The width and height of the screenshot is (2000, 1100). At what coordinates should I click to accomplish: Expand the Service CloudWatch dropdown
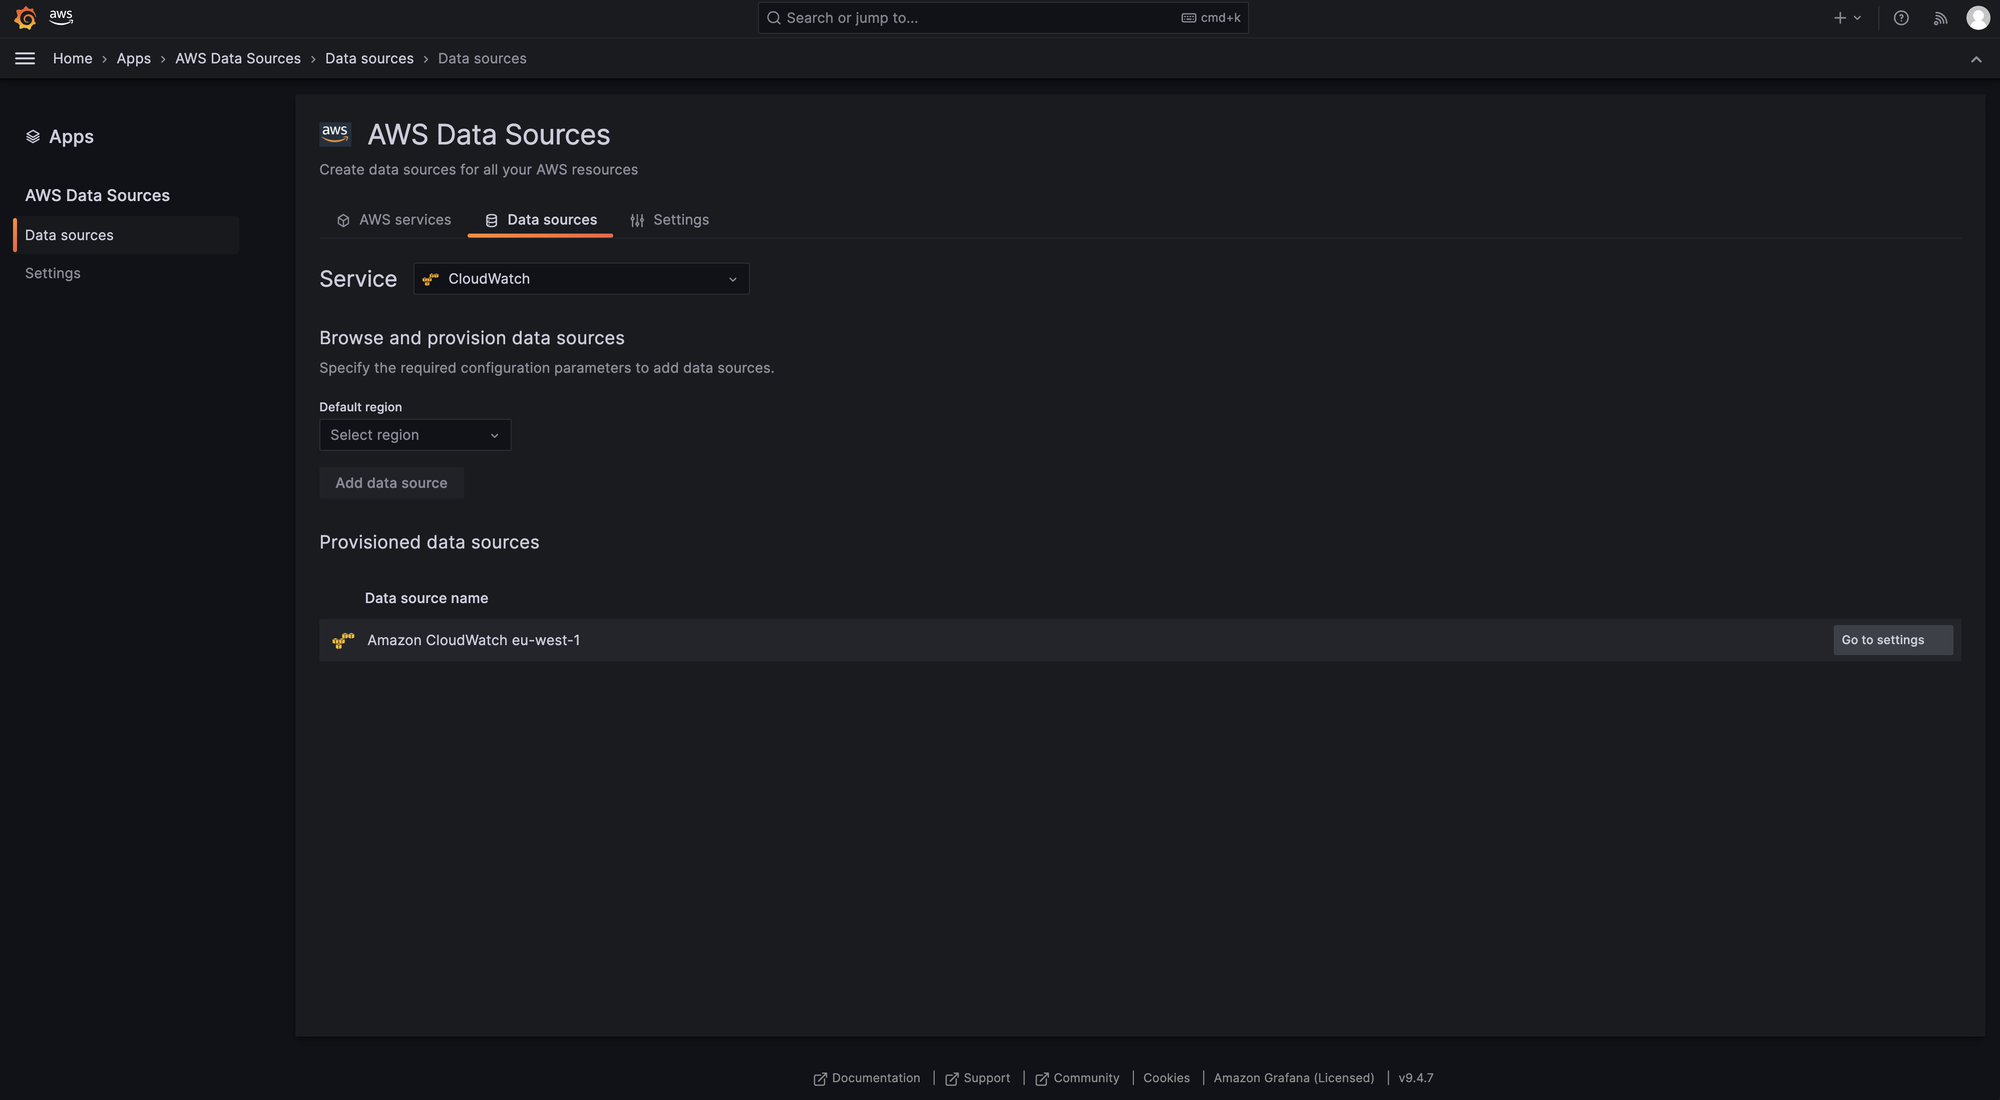[x=581, y=279]
